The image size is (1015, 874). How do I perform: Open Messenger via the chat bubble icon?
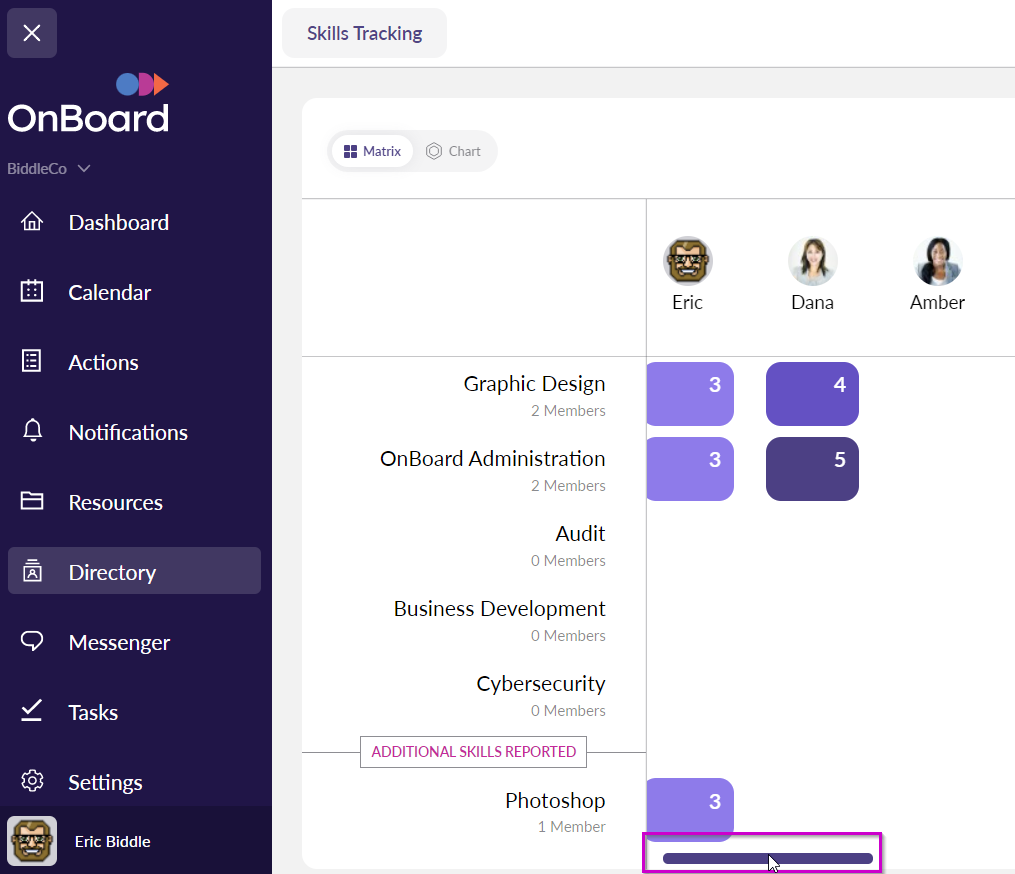tap(32, 642)
